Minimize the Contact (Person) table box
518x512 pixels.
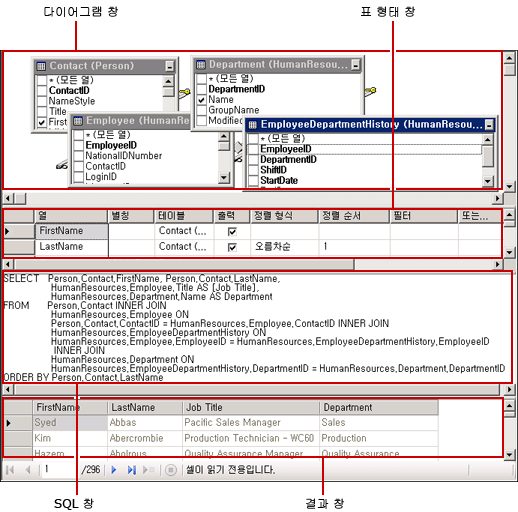coord(170,66)
